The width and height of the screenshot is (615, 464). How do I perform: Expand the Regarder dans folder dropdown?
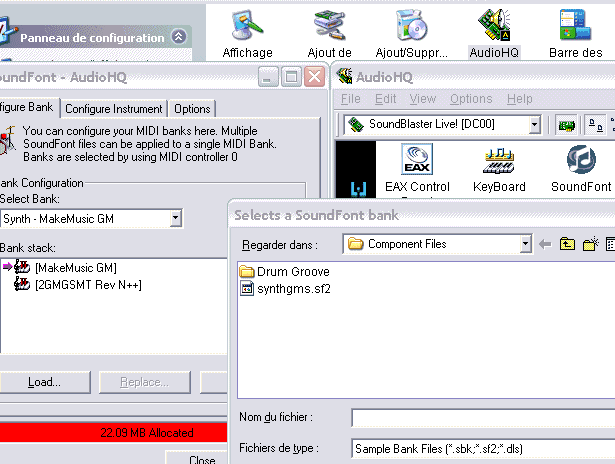coord(526,244)
